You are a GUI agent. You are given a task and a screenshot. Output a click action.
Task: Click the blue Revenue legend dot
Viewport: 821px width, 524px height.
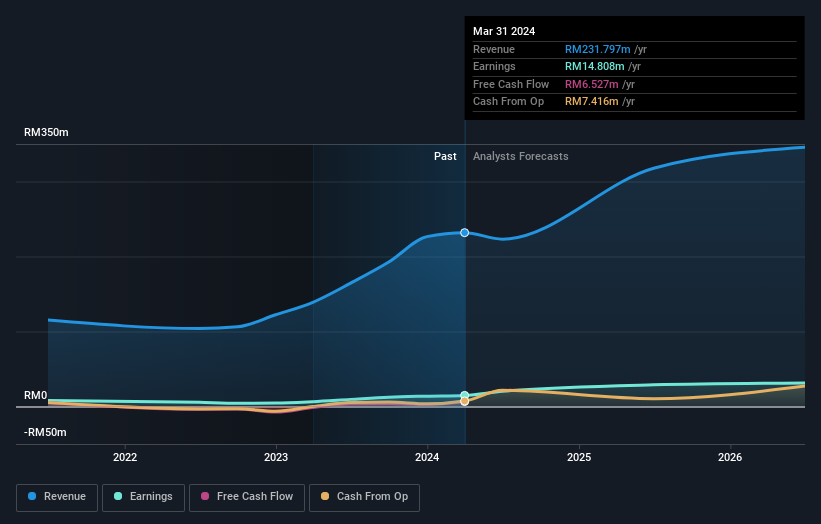coord(32,496)
